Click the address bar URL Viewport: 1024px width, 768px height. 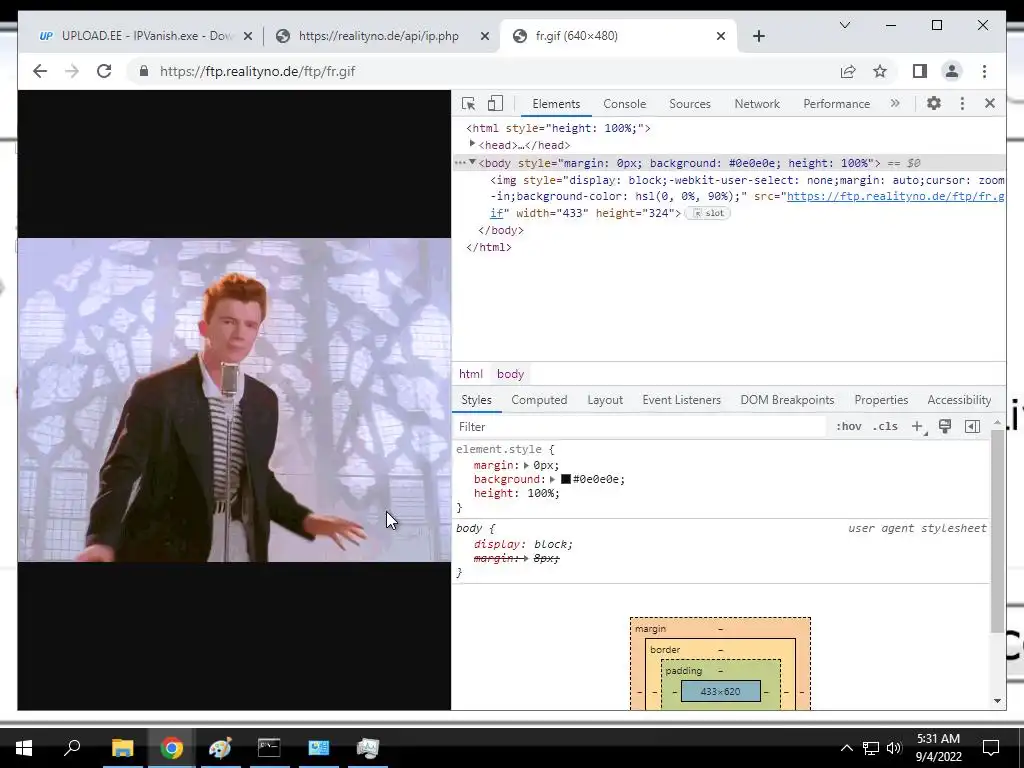(257, 71)
